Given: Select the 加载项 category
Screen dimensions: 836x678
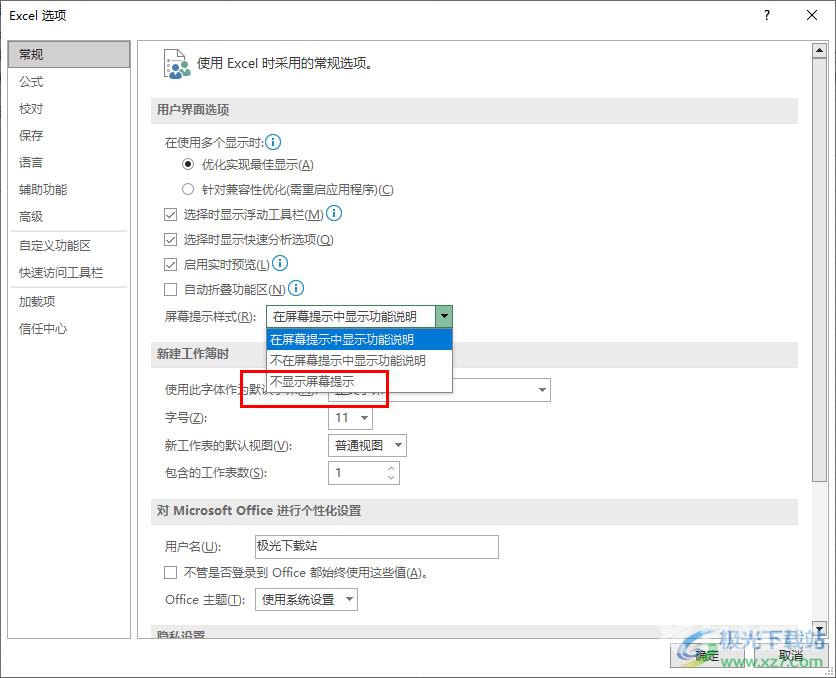Looking at the screenshot, I should point(69,302).
